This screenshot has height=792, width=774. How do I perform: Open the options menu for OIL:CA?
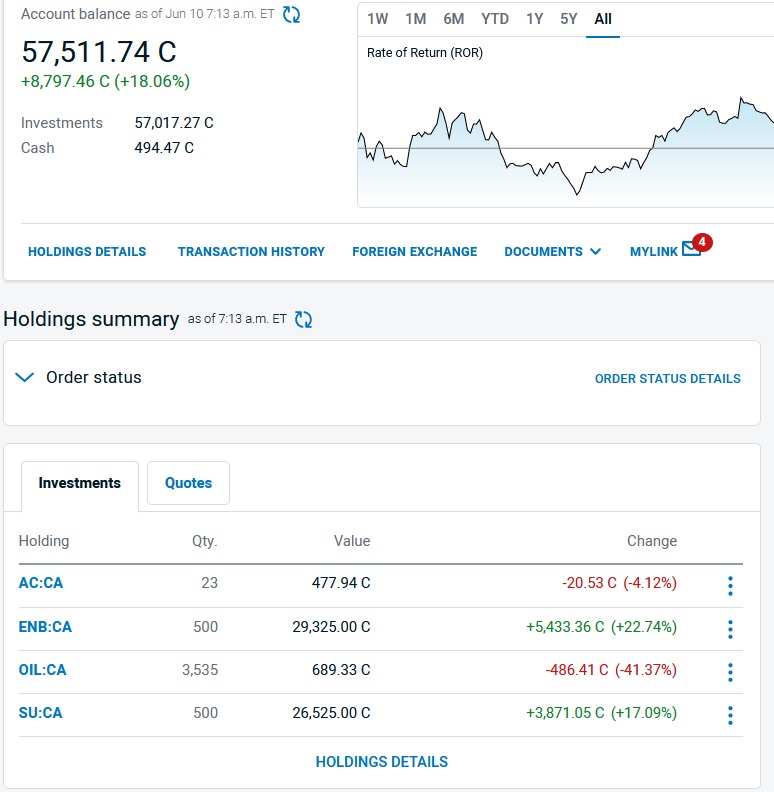point(730,672)
